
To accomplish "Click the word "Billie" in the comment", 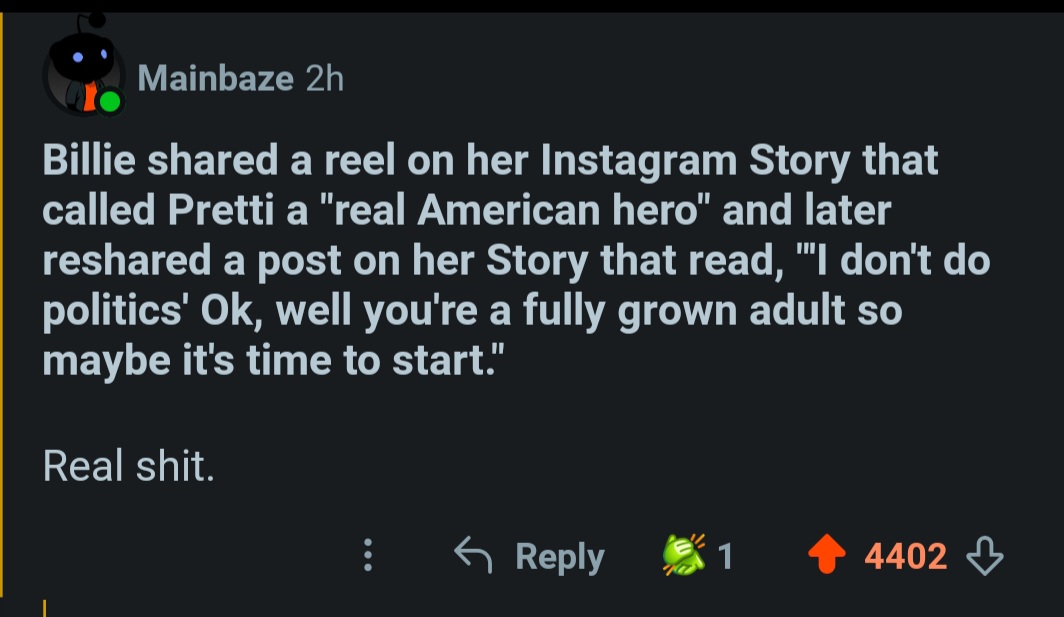I will (91, 161).
